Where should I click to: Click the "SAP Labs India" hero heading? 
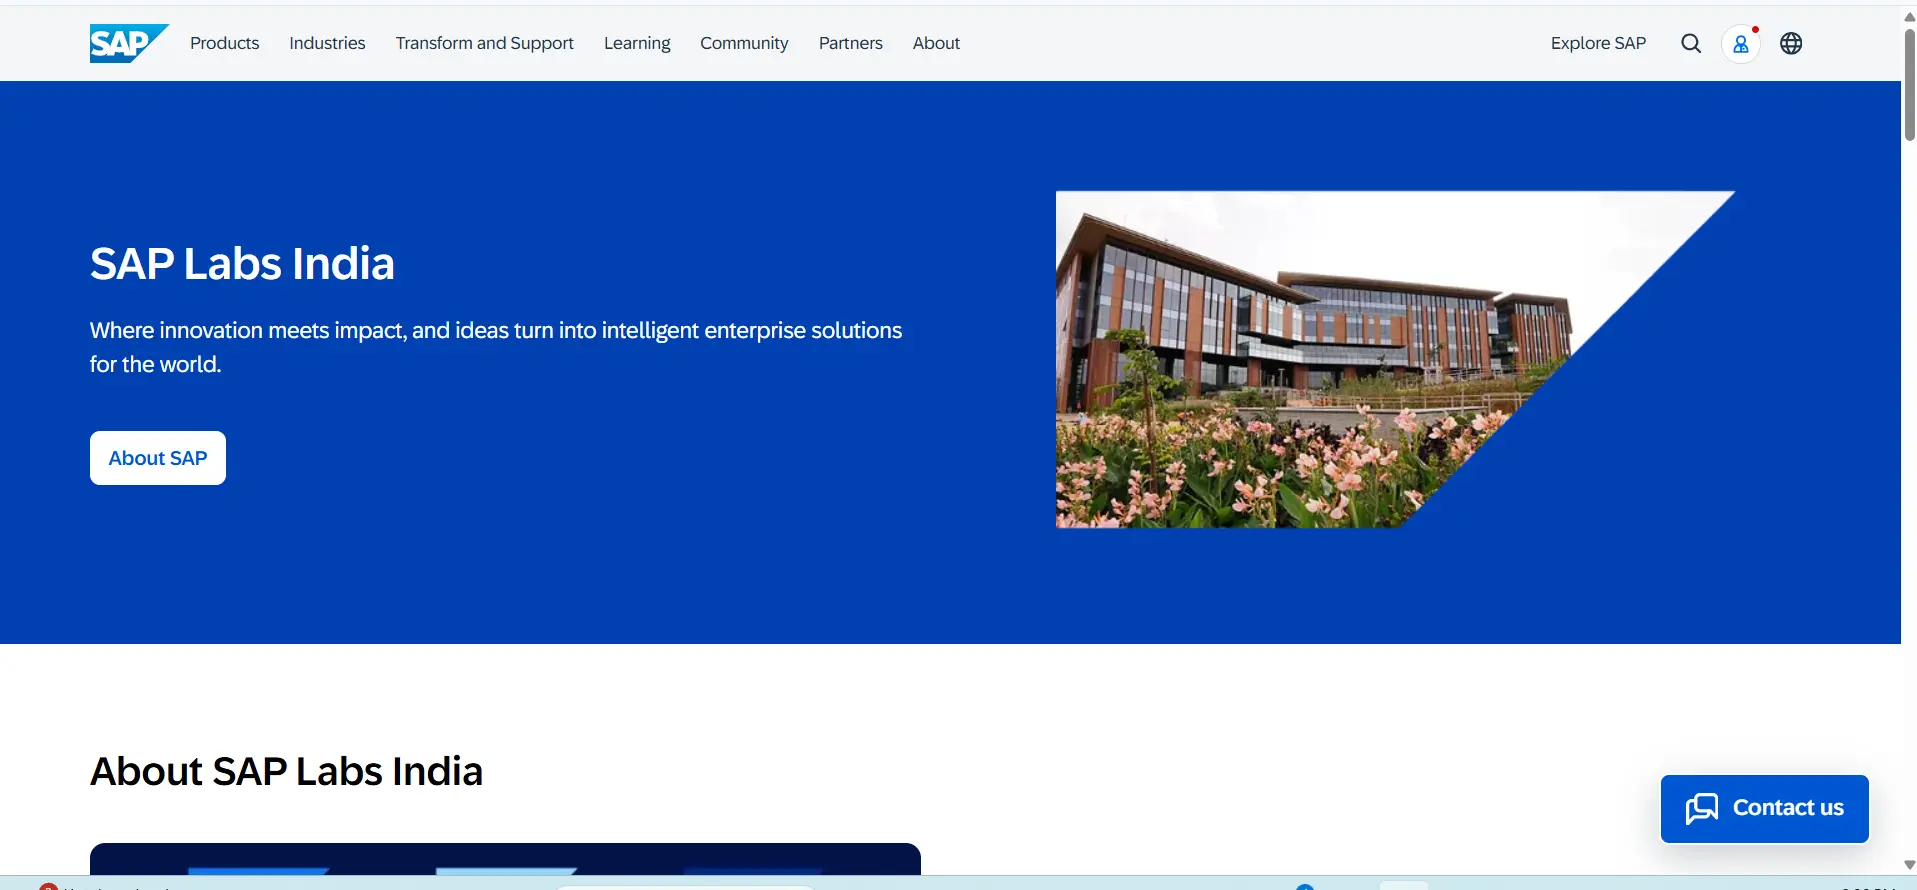242,264
